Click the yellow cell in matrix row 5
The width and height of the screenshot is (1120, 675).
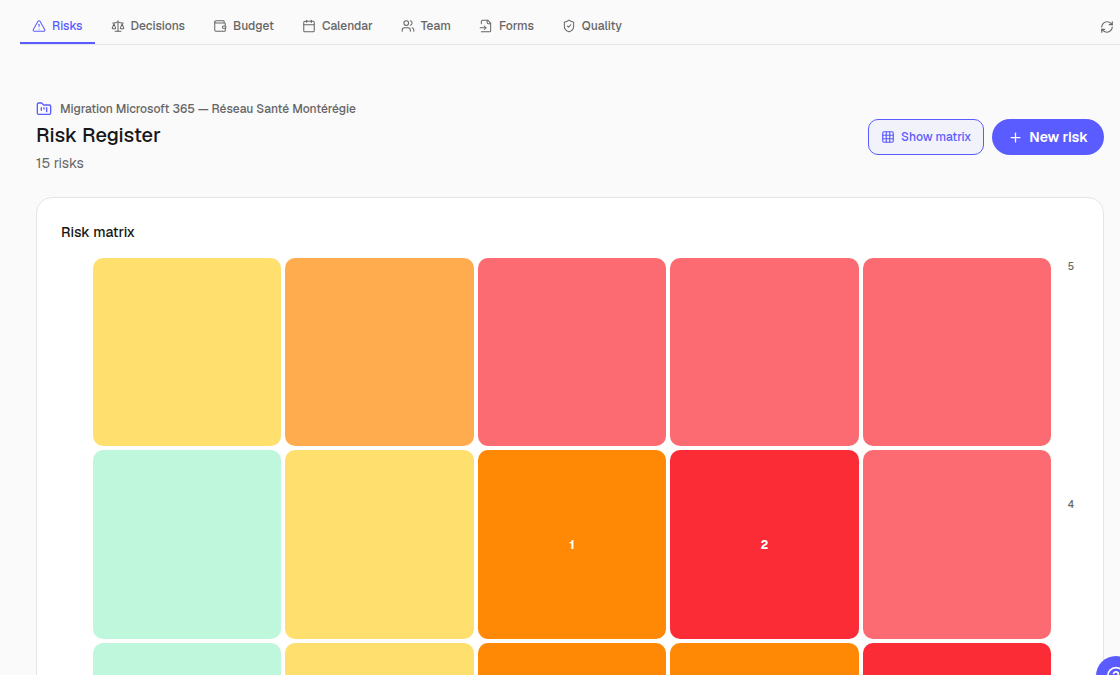click(186, 351)
